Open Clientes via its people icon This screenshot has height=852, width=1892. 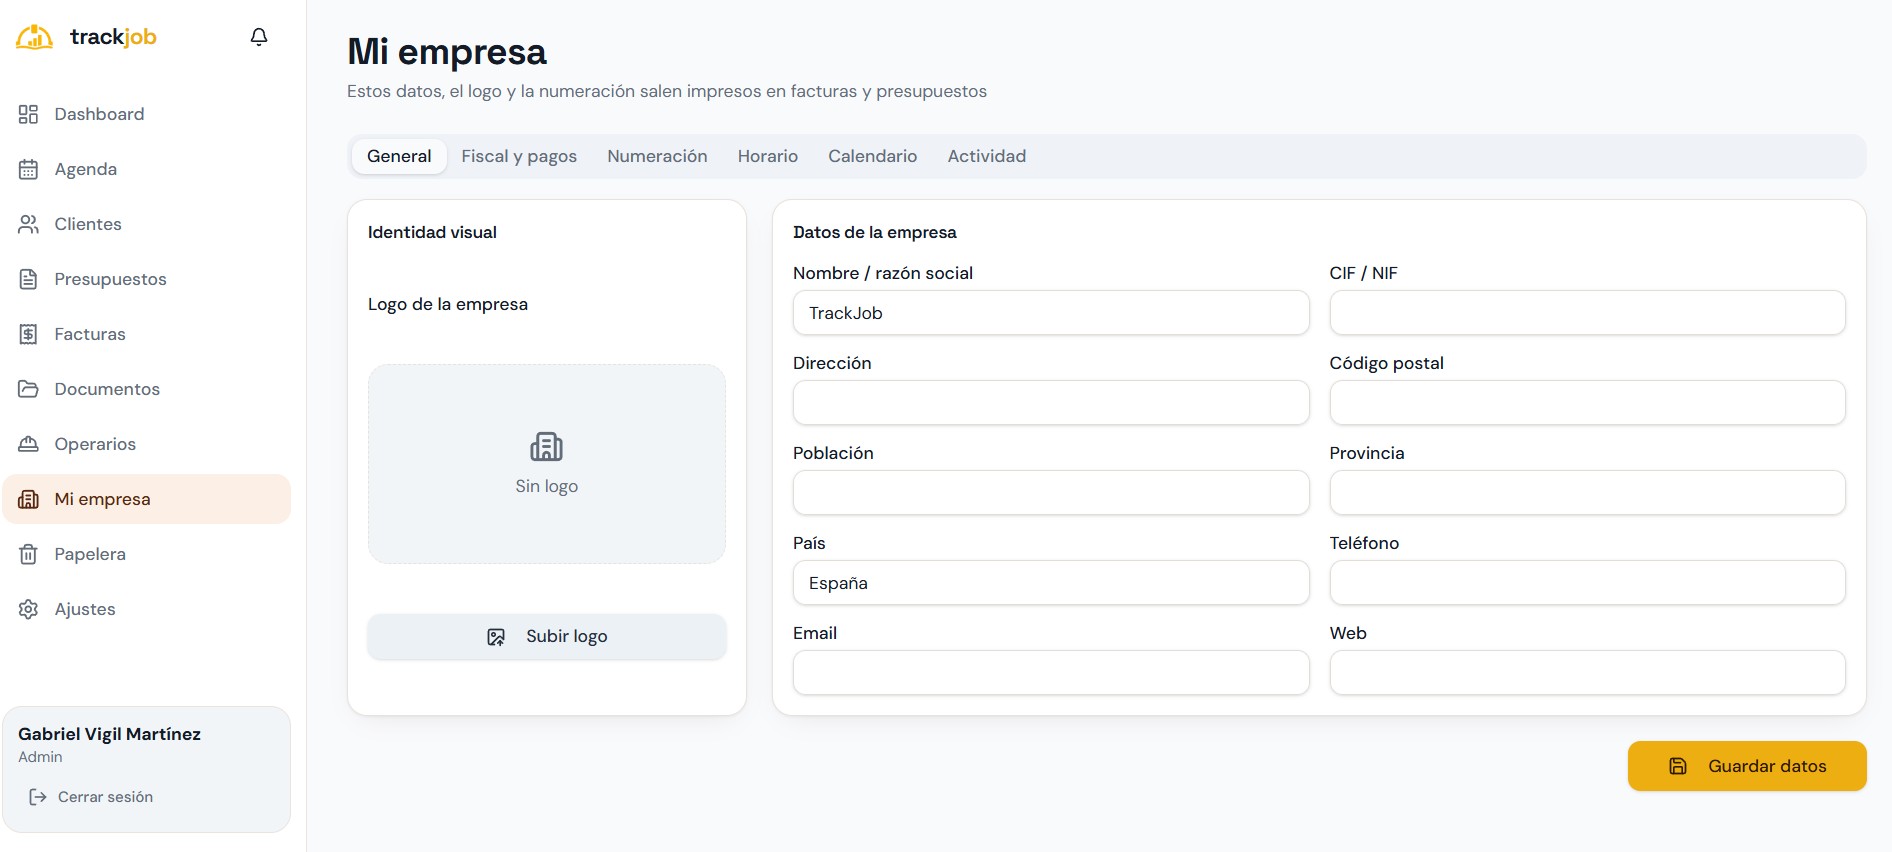click(28, 224)
